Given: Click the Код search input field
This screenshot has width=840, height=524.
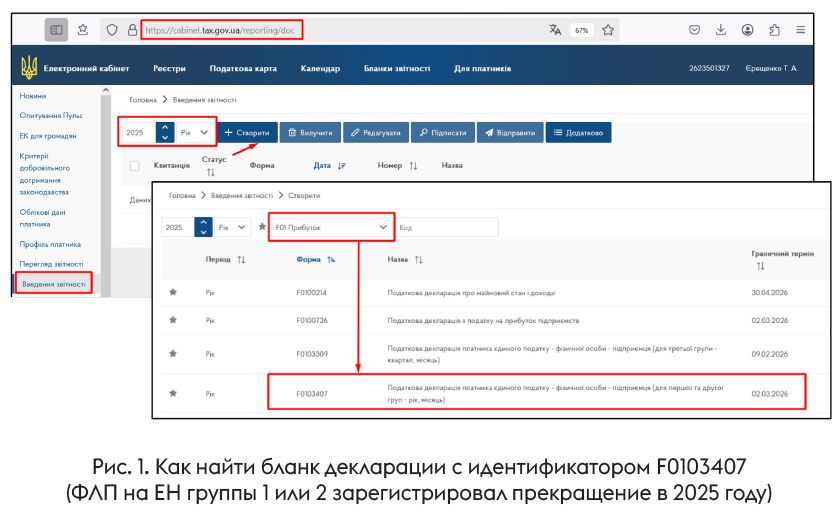Looking at the screenshot, I should coord(446,227).
